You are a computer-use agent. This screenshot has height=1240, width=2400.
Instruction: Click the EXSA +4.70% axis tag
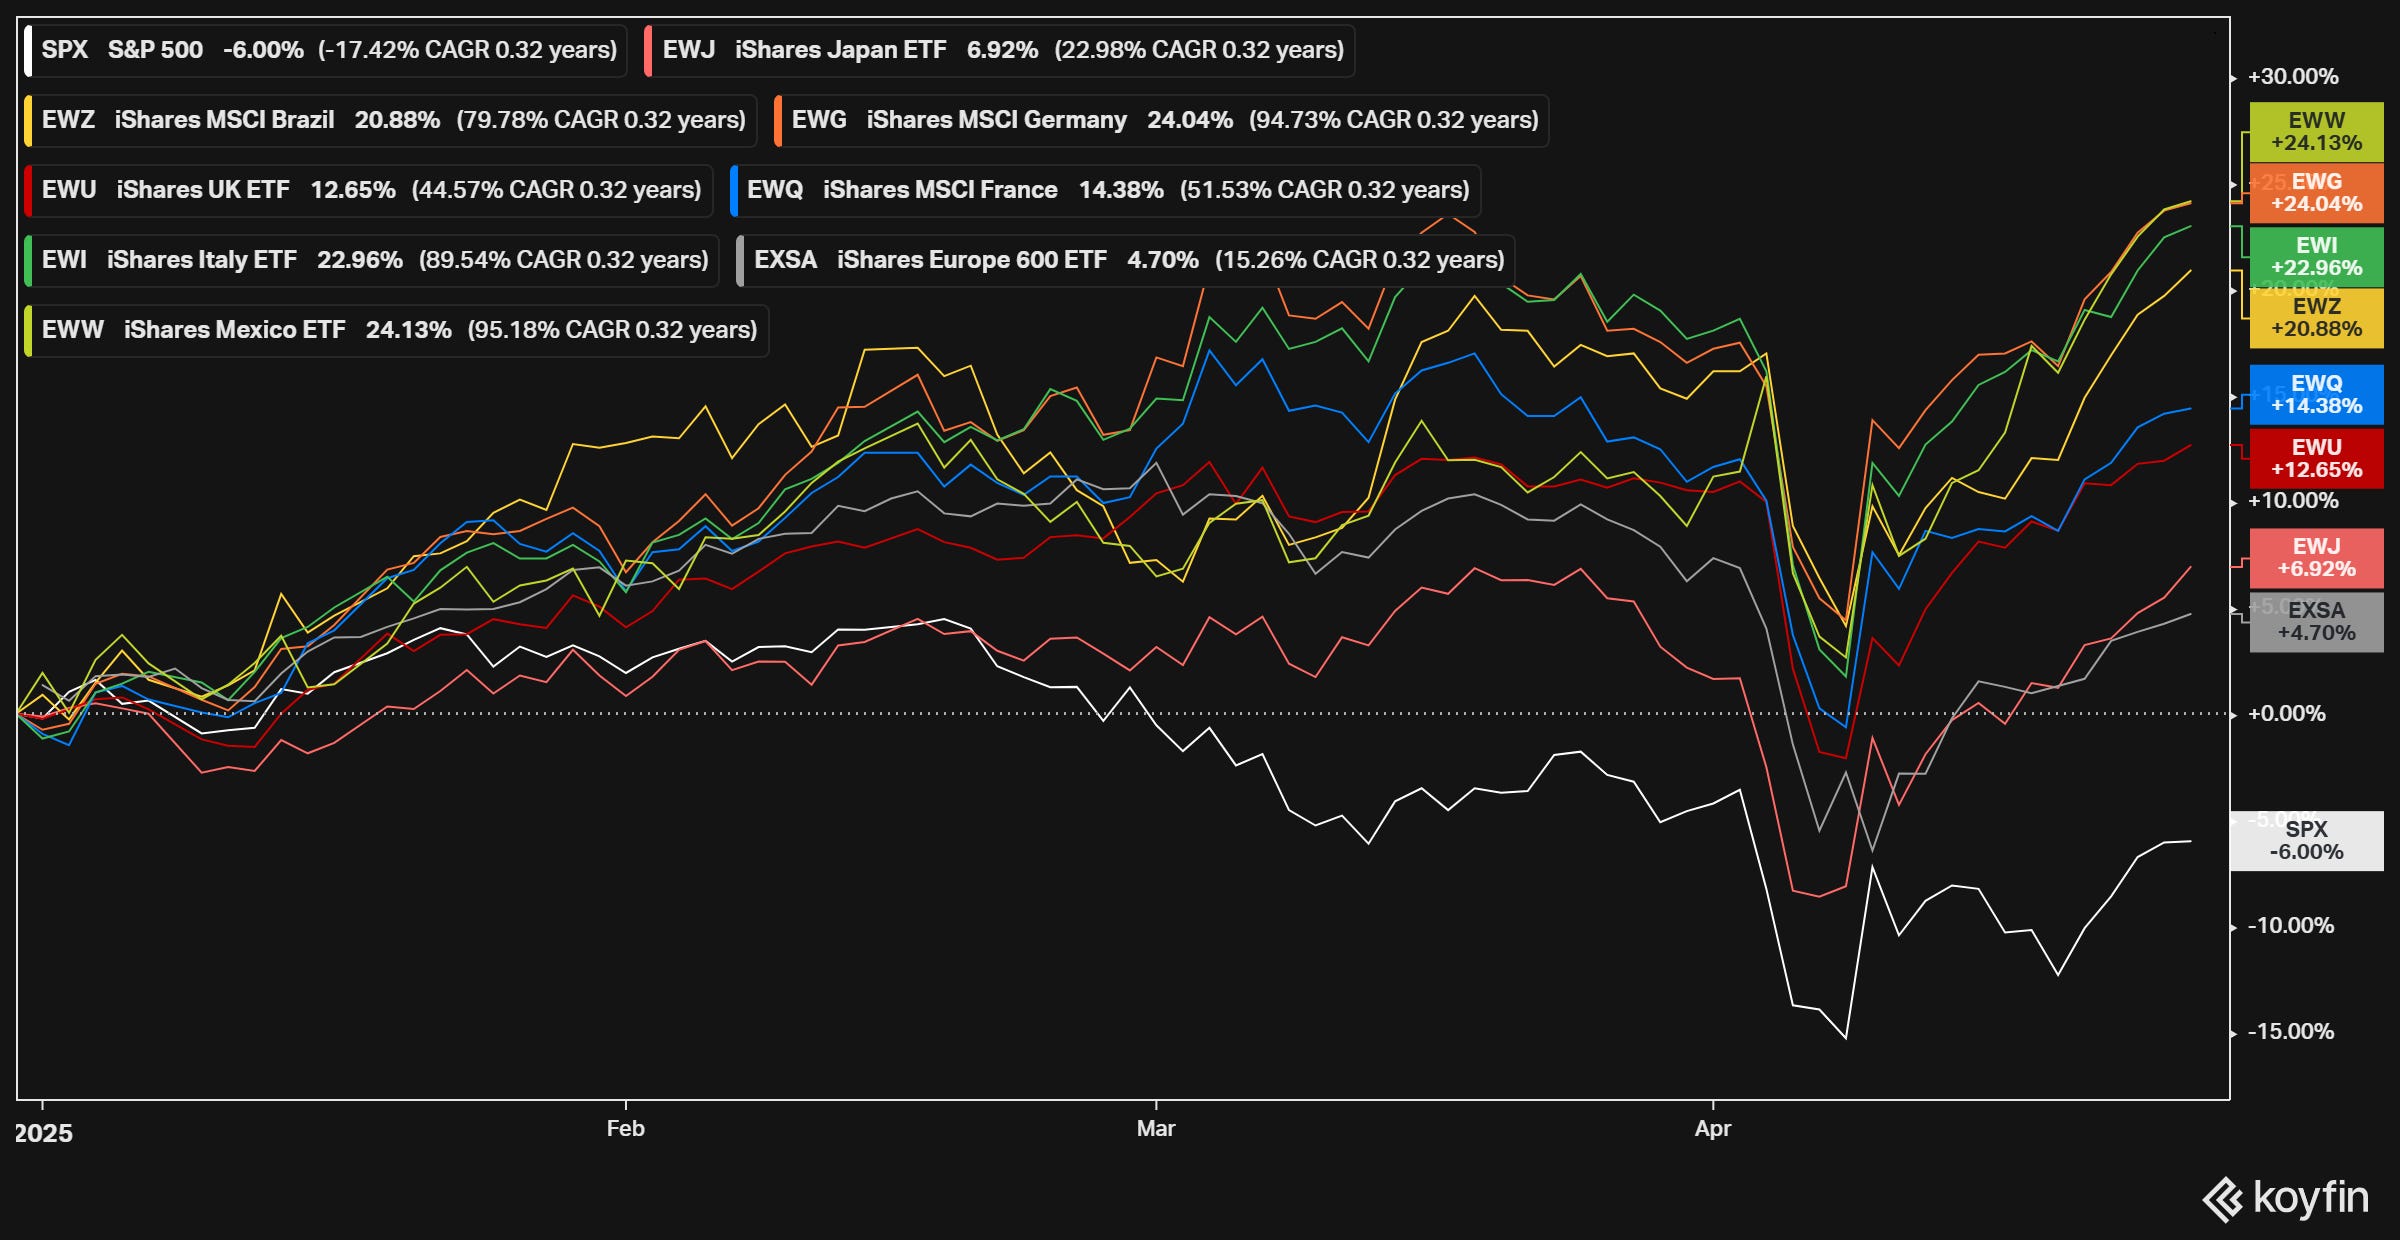coord(2316,622)
